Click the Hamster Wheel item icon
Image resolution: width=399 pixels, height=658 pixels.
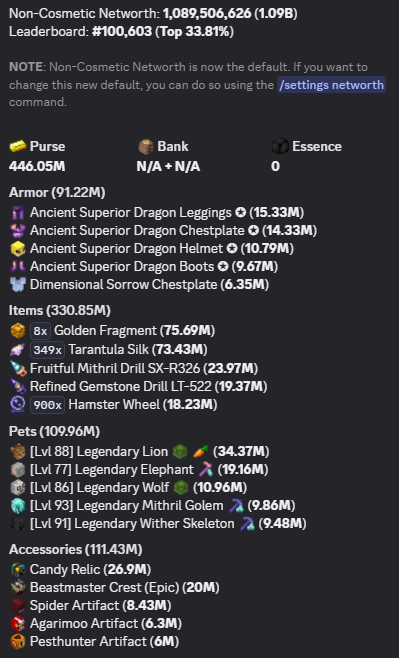(x=18, y=405)
